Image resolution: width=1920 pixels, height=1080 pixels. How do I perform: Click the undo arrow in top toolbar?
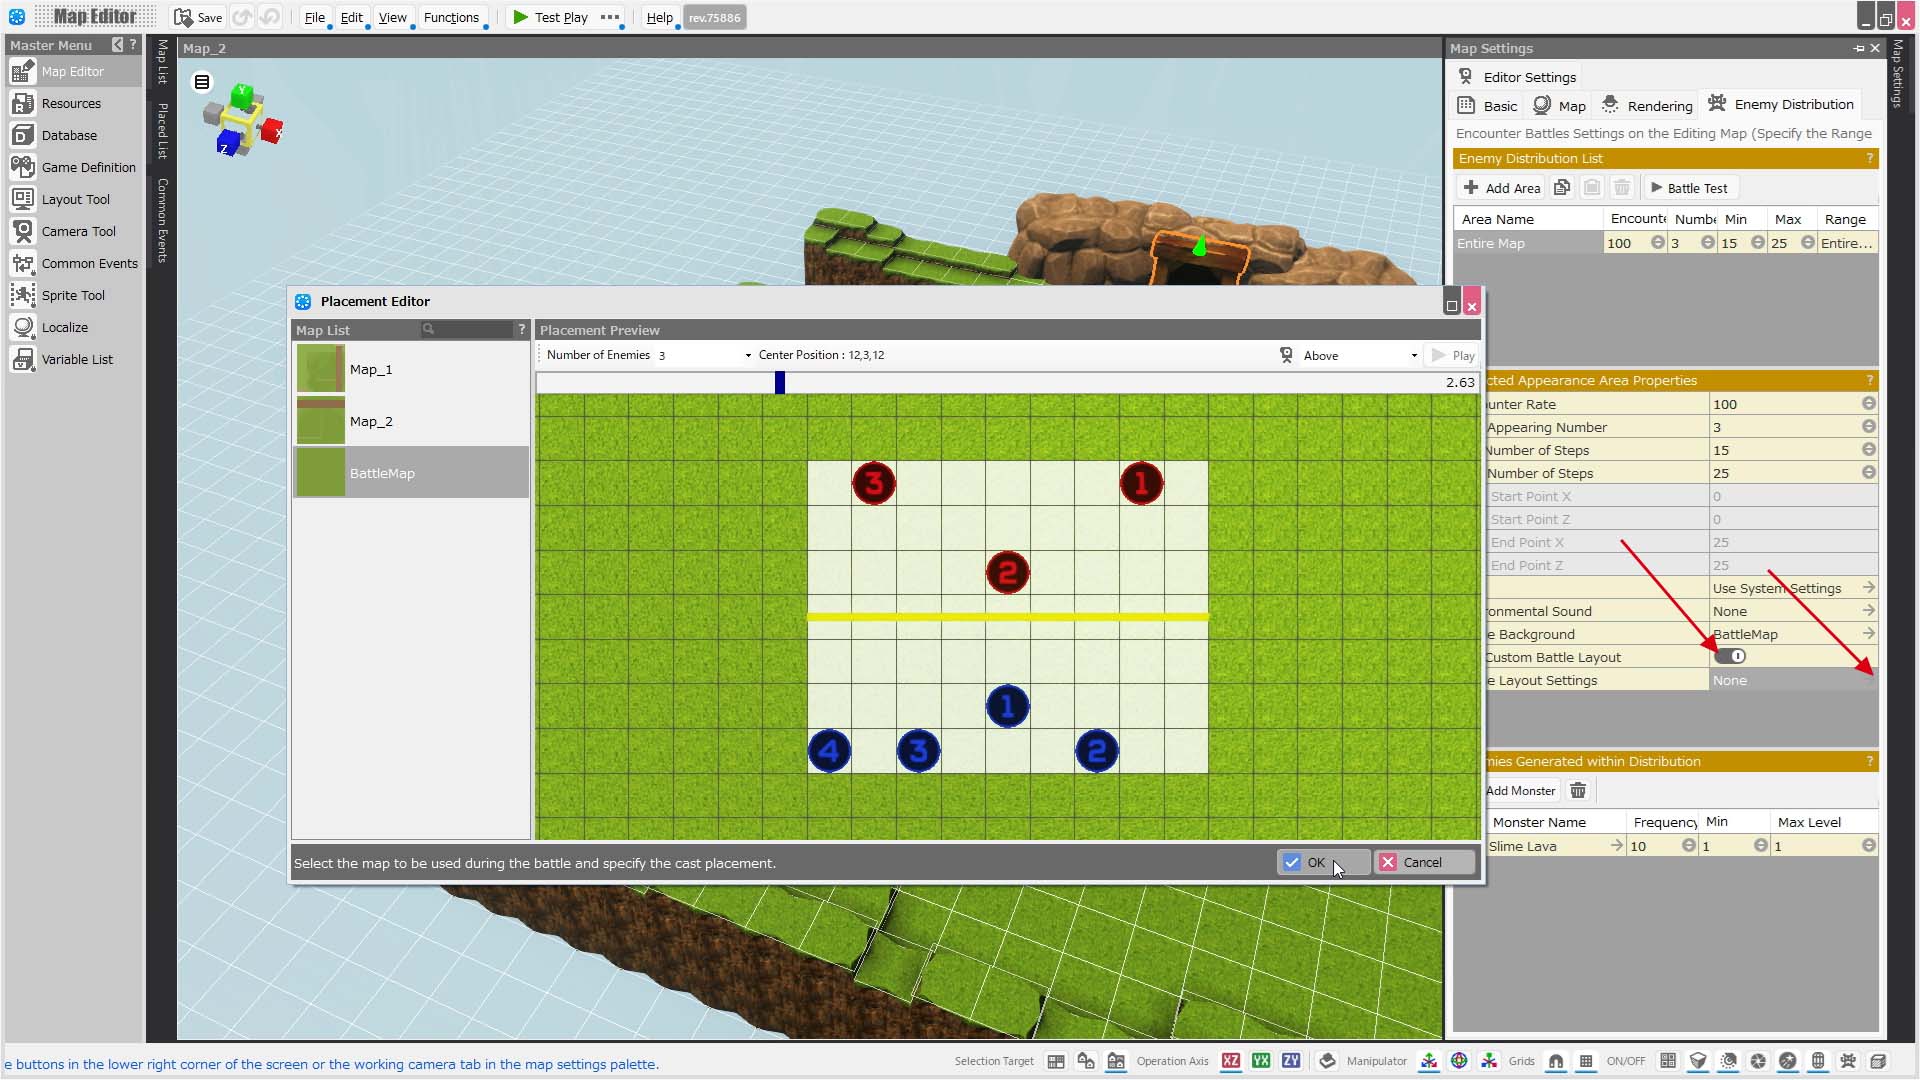click(242, 18)
